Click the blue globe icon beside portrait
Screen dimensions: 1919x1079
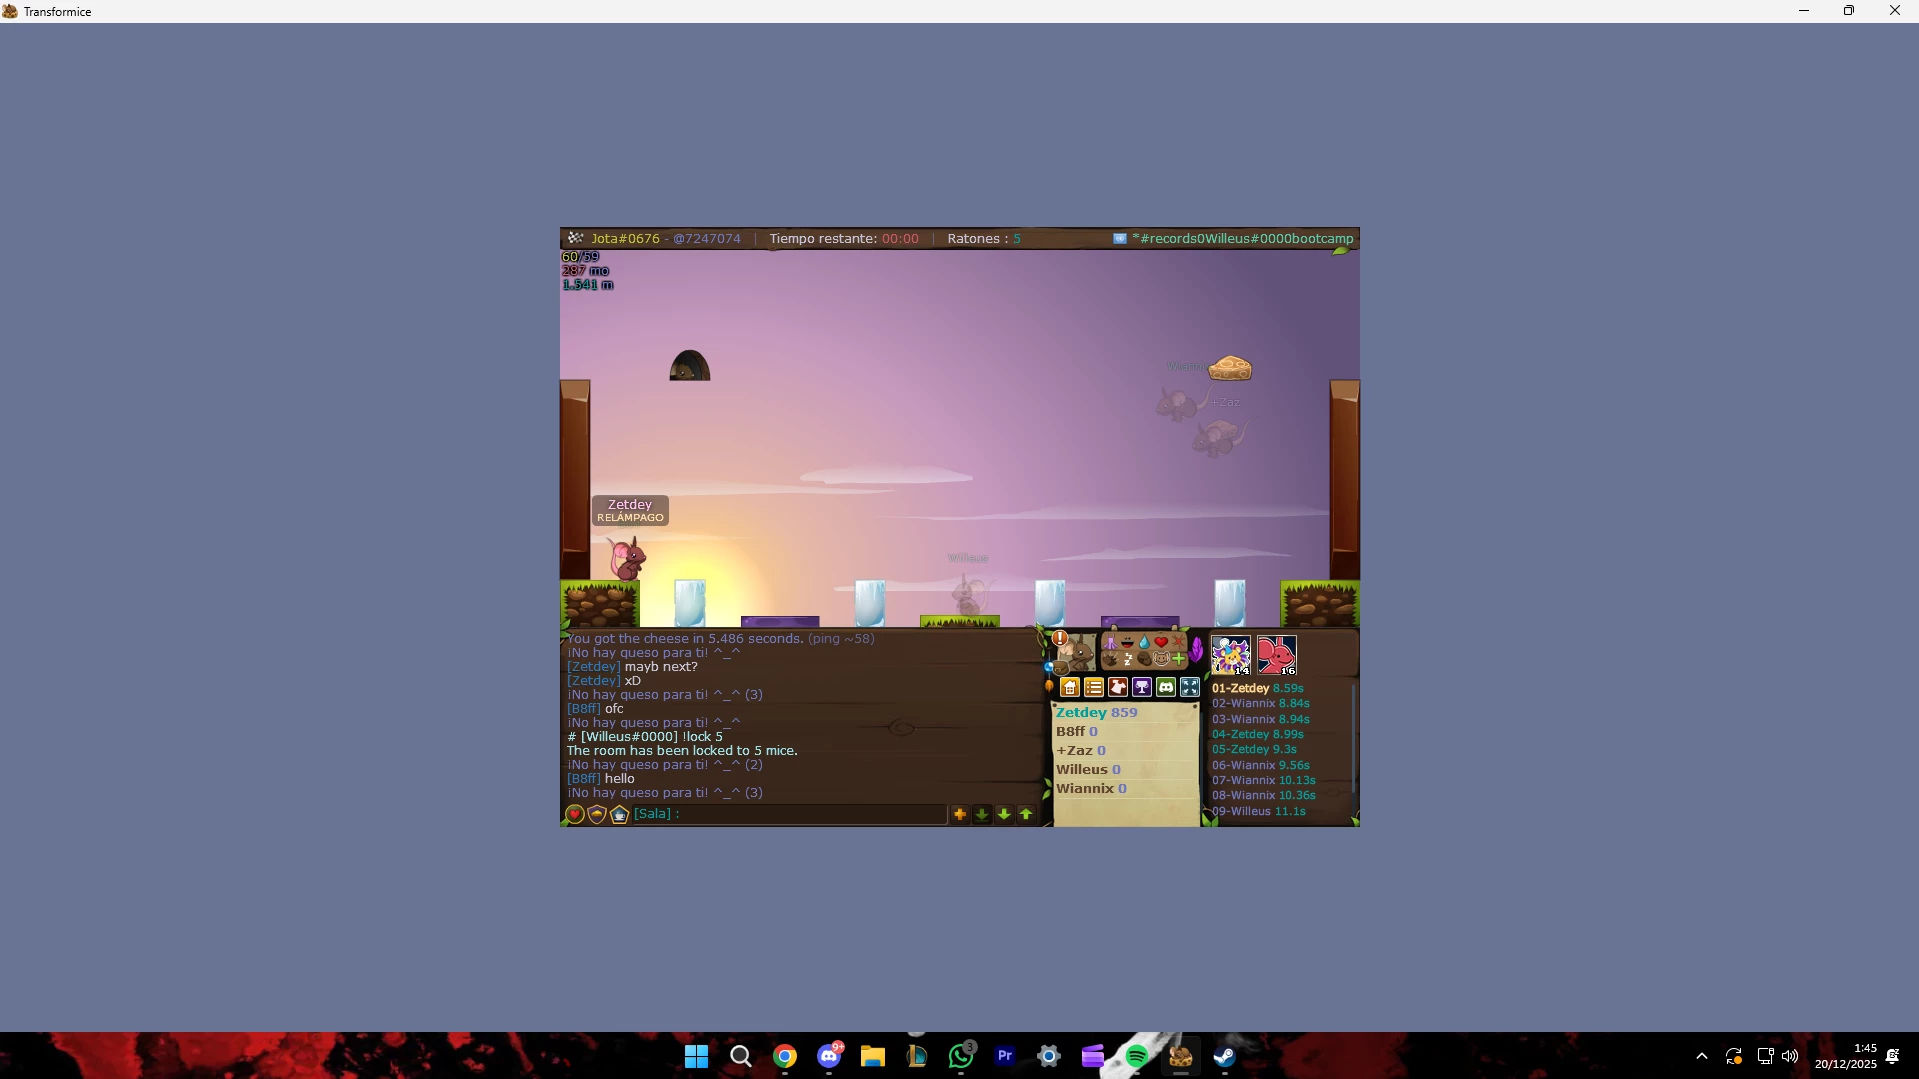click(1049, 667)
